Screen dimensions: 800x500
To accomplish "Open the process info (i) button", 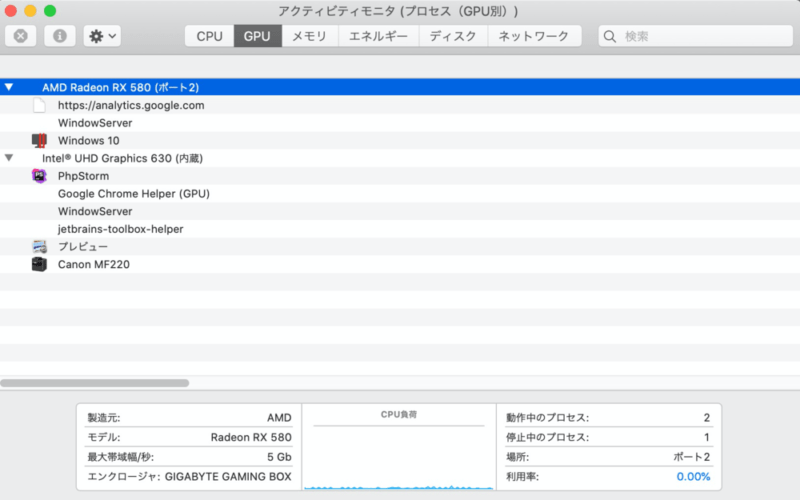I will (60, 36).
